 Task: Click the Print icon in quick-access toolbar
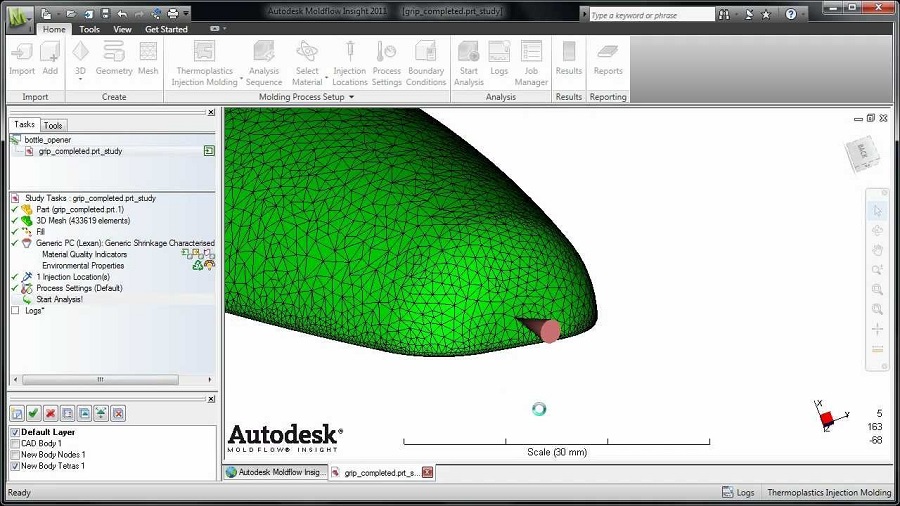pyautogui.click(x=172, y=14)
